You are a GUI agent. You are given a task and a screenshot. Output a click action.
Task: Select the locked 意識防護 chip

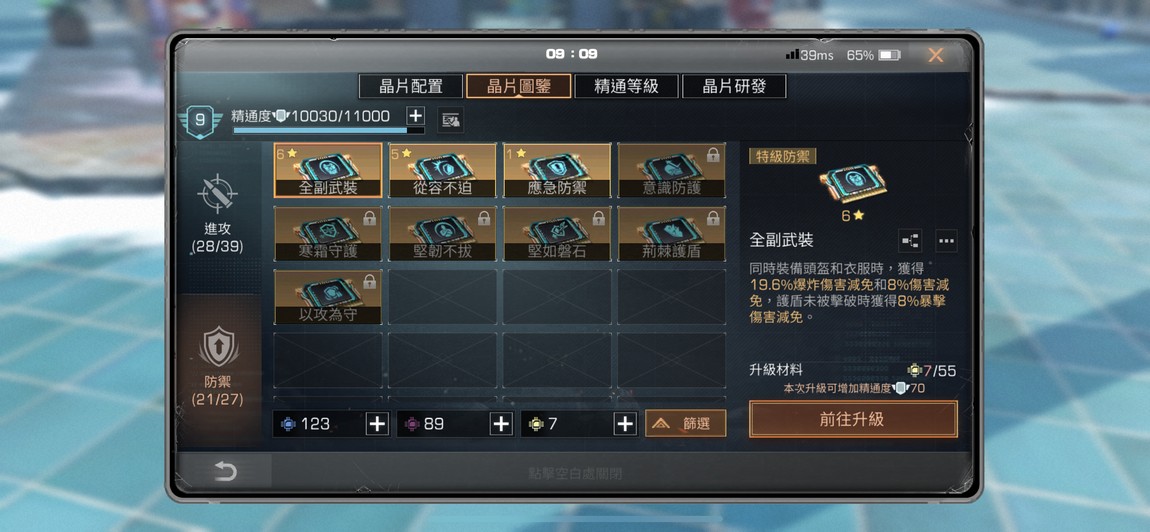(x=671, y=170)
